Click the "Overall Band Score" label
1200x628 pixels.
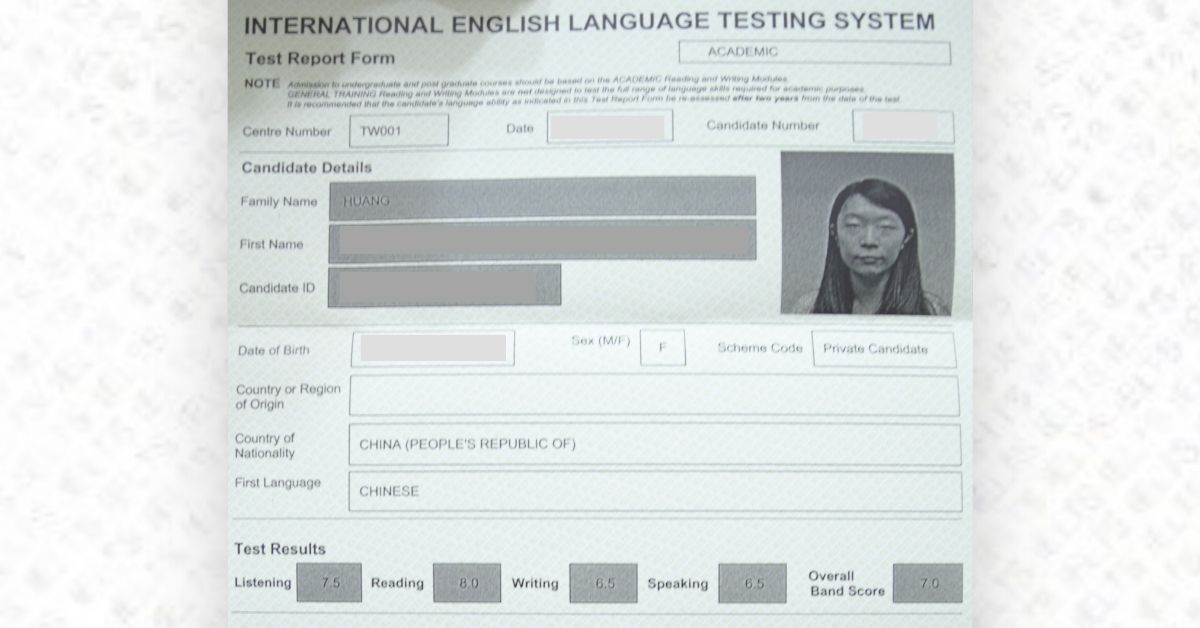pos(846,583)
